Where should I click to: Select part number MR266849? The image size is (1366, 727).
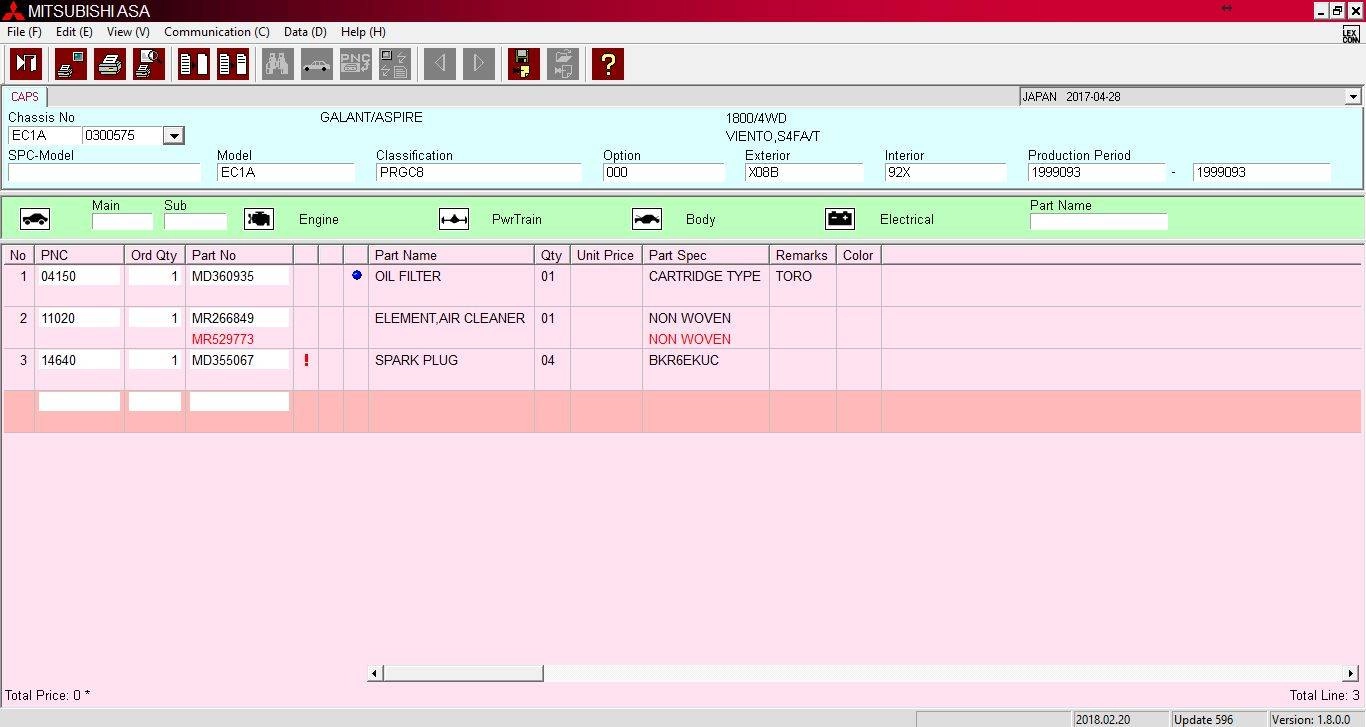239,318
